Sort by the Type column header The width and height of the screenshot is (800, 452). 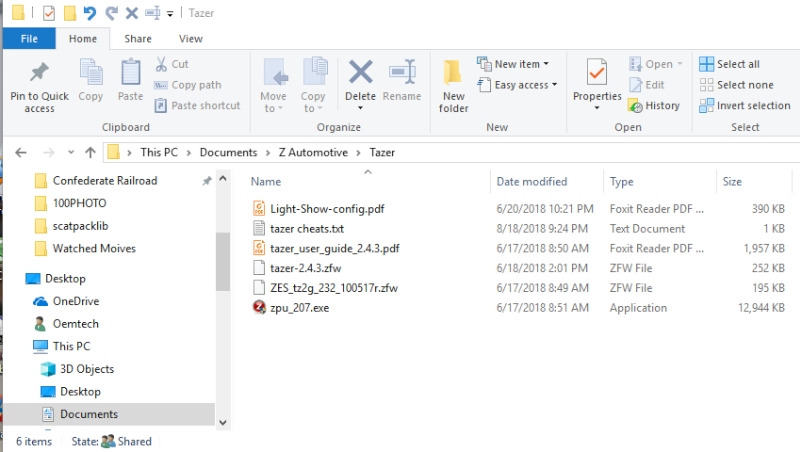621,182
